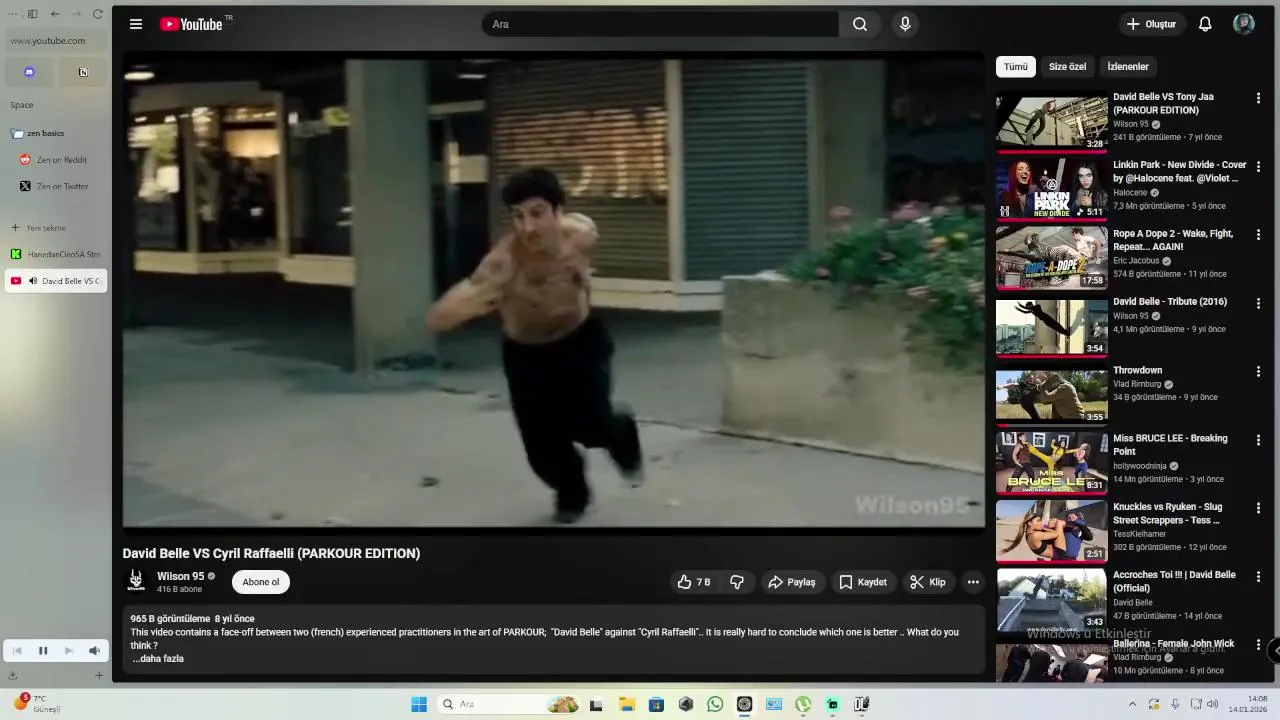Open the Windows Start button
Viewport: 1280px width, 720px height.
[x=419, y=704]
